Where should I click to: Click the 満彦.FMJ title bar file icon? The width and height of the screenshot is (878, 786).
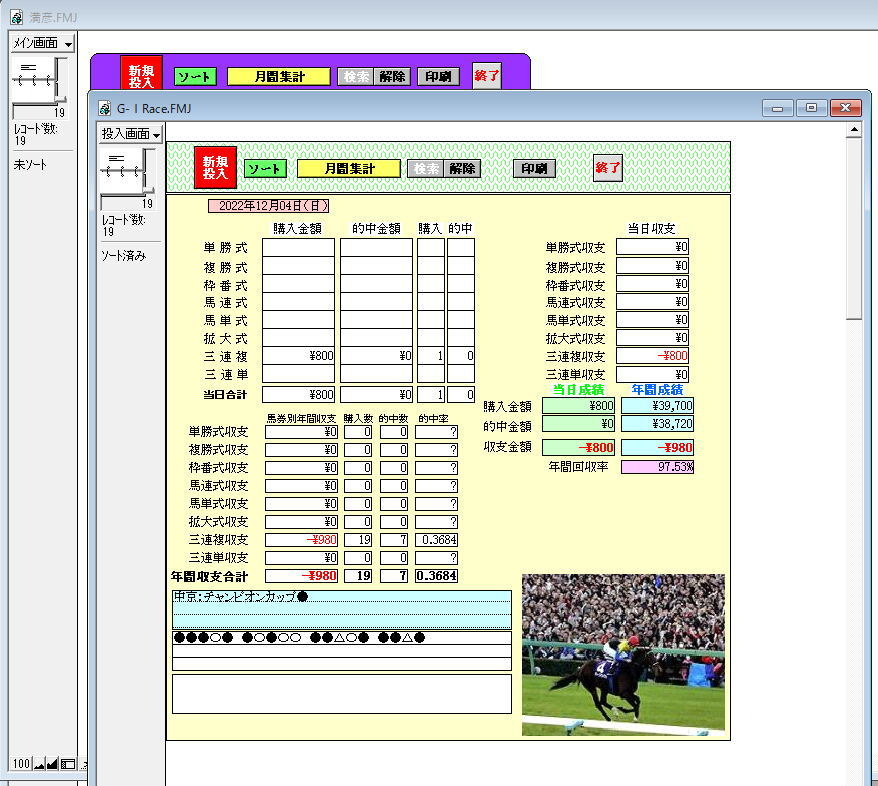click(17, 17)
